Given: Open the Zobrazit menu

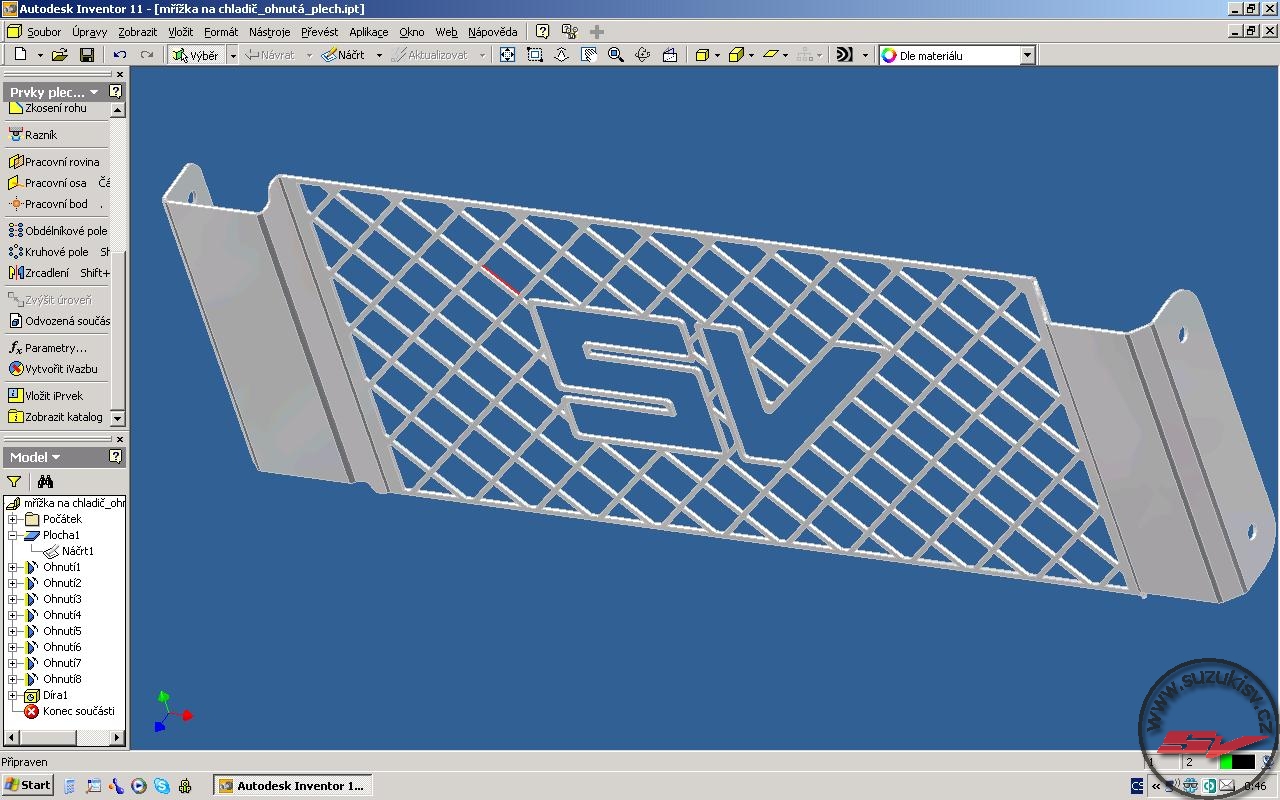Looking at the screenshot, I should (137, 32).
